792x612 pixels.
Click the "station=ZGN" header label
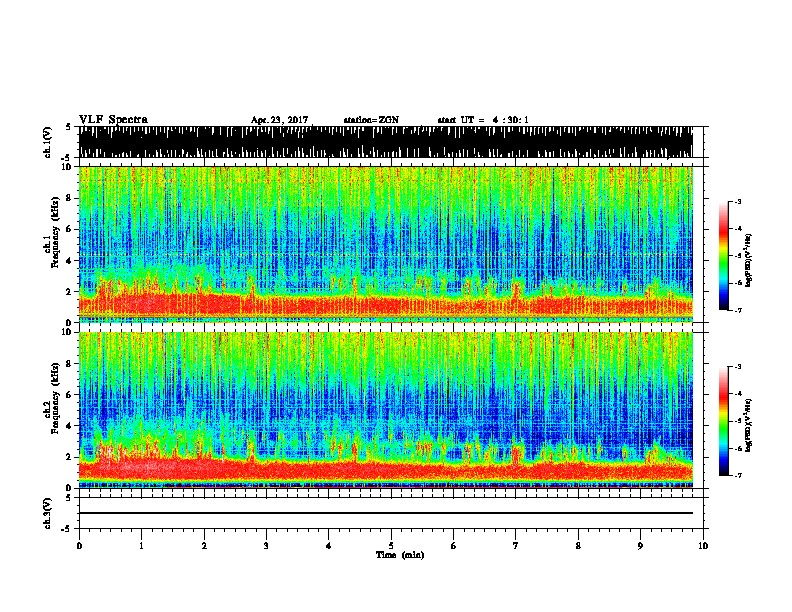371,120
